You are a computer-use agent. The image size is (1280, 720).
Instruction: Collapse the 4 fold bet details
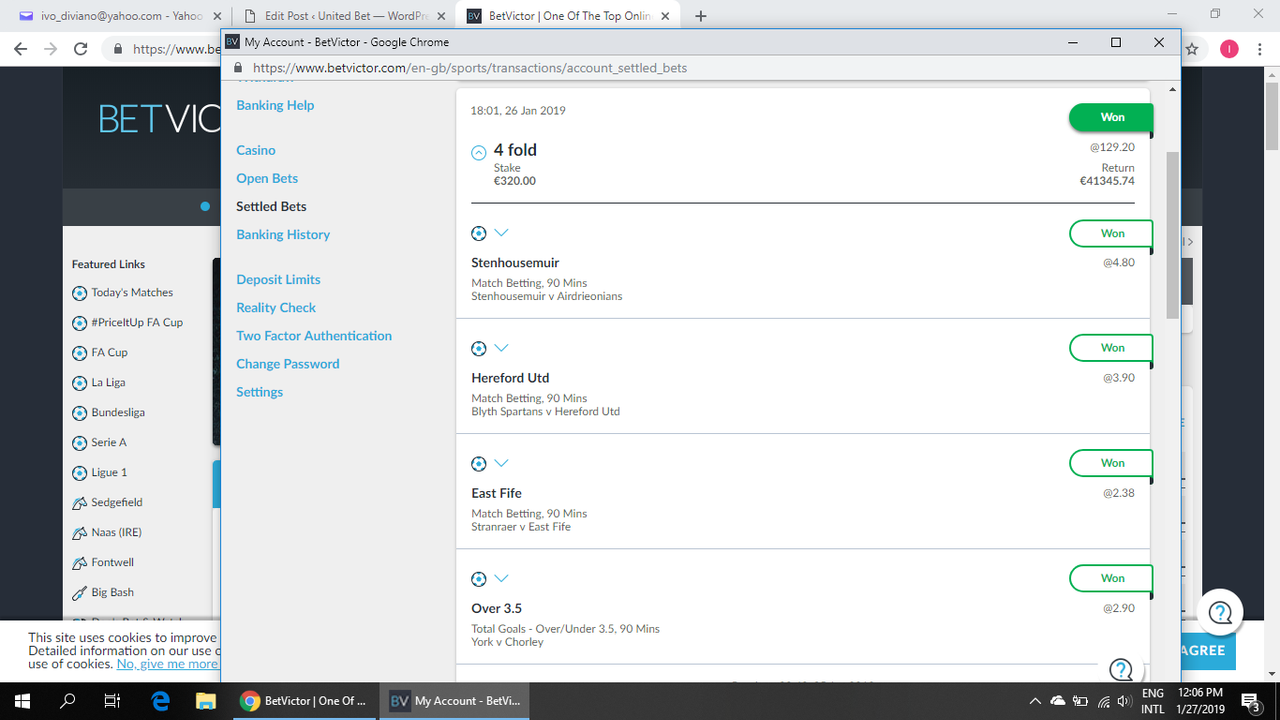(478, 153)
